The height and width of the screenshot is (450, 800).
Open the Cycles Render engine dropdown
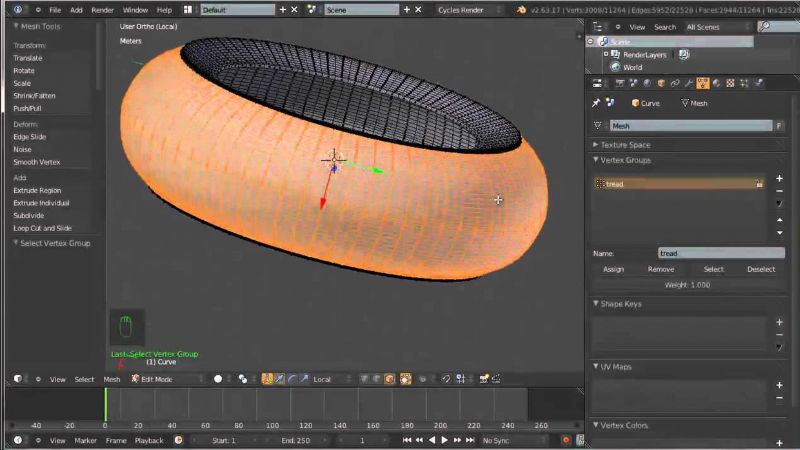click(x=470, y=9)
